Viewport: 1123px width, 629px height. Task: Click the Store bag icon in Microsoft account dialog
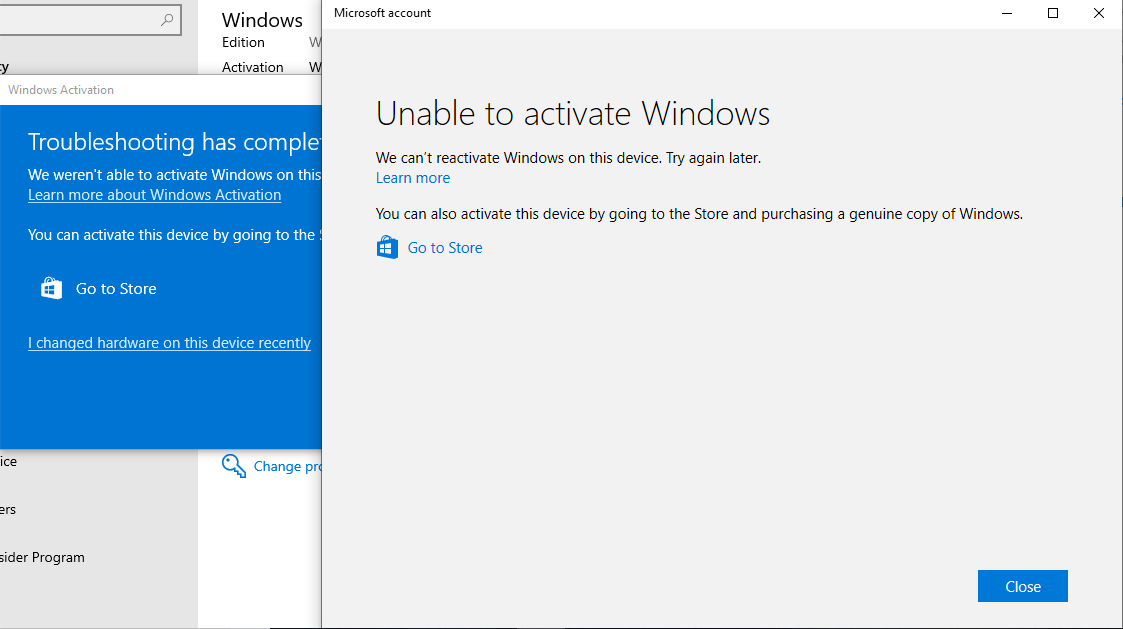click(x=387, y=247)
